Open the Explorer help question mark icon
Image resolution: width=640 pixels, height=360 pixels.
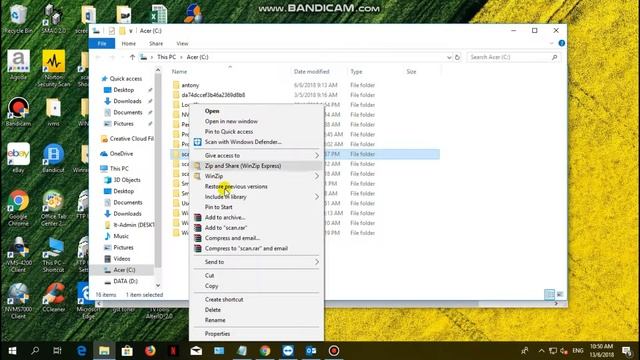(562, 43)
